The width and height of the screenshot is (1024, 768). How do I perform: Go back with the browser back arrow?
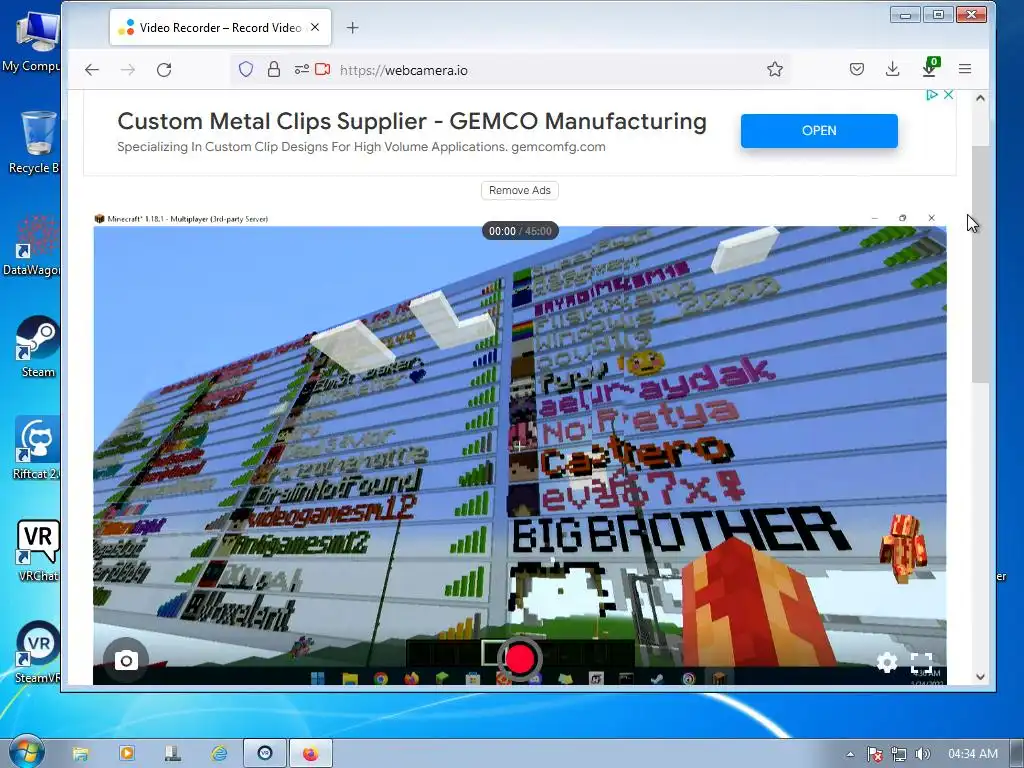tap(92, 70)
